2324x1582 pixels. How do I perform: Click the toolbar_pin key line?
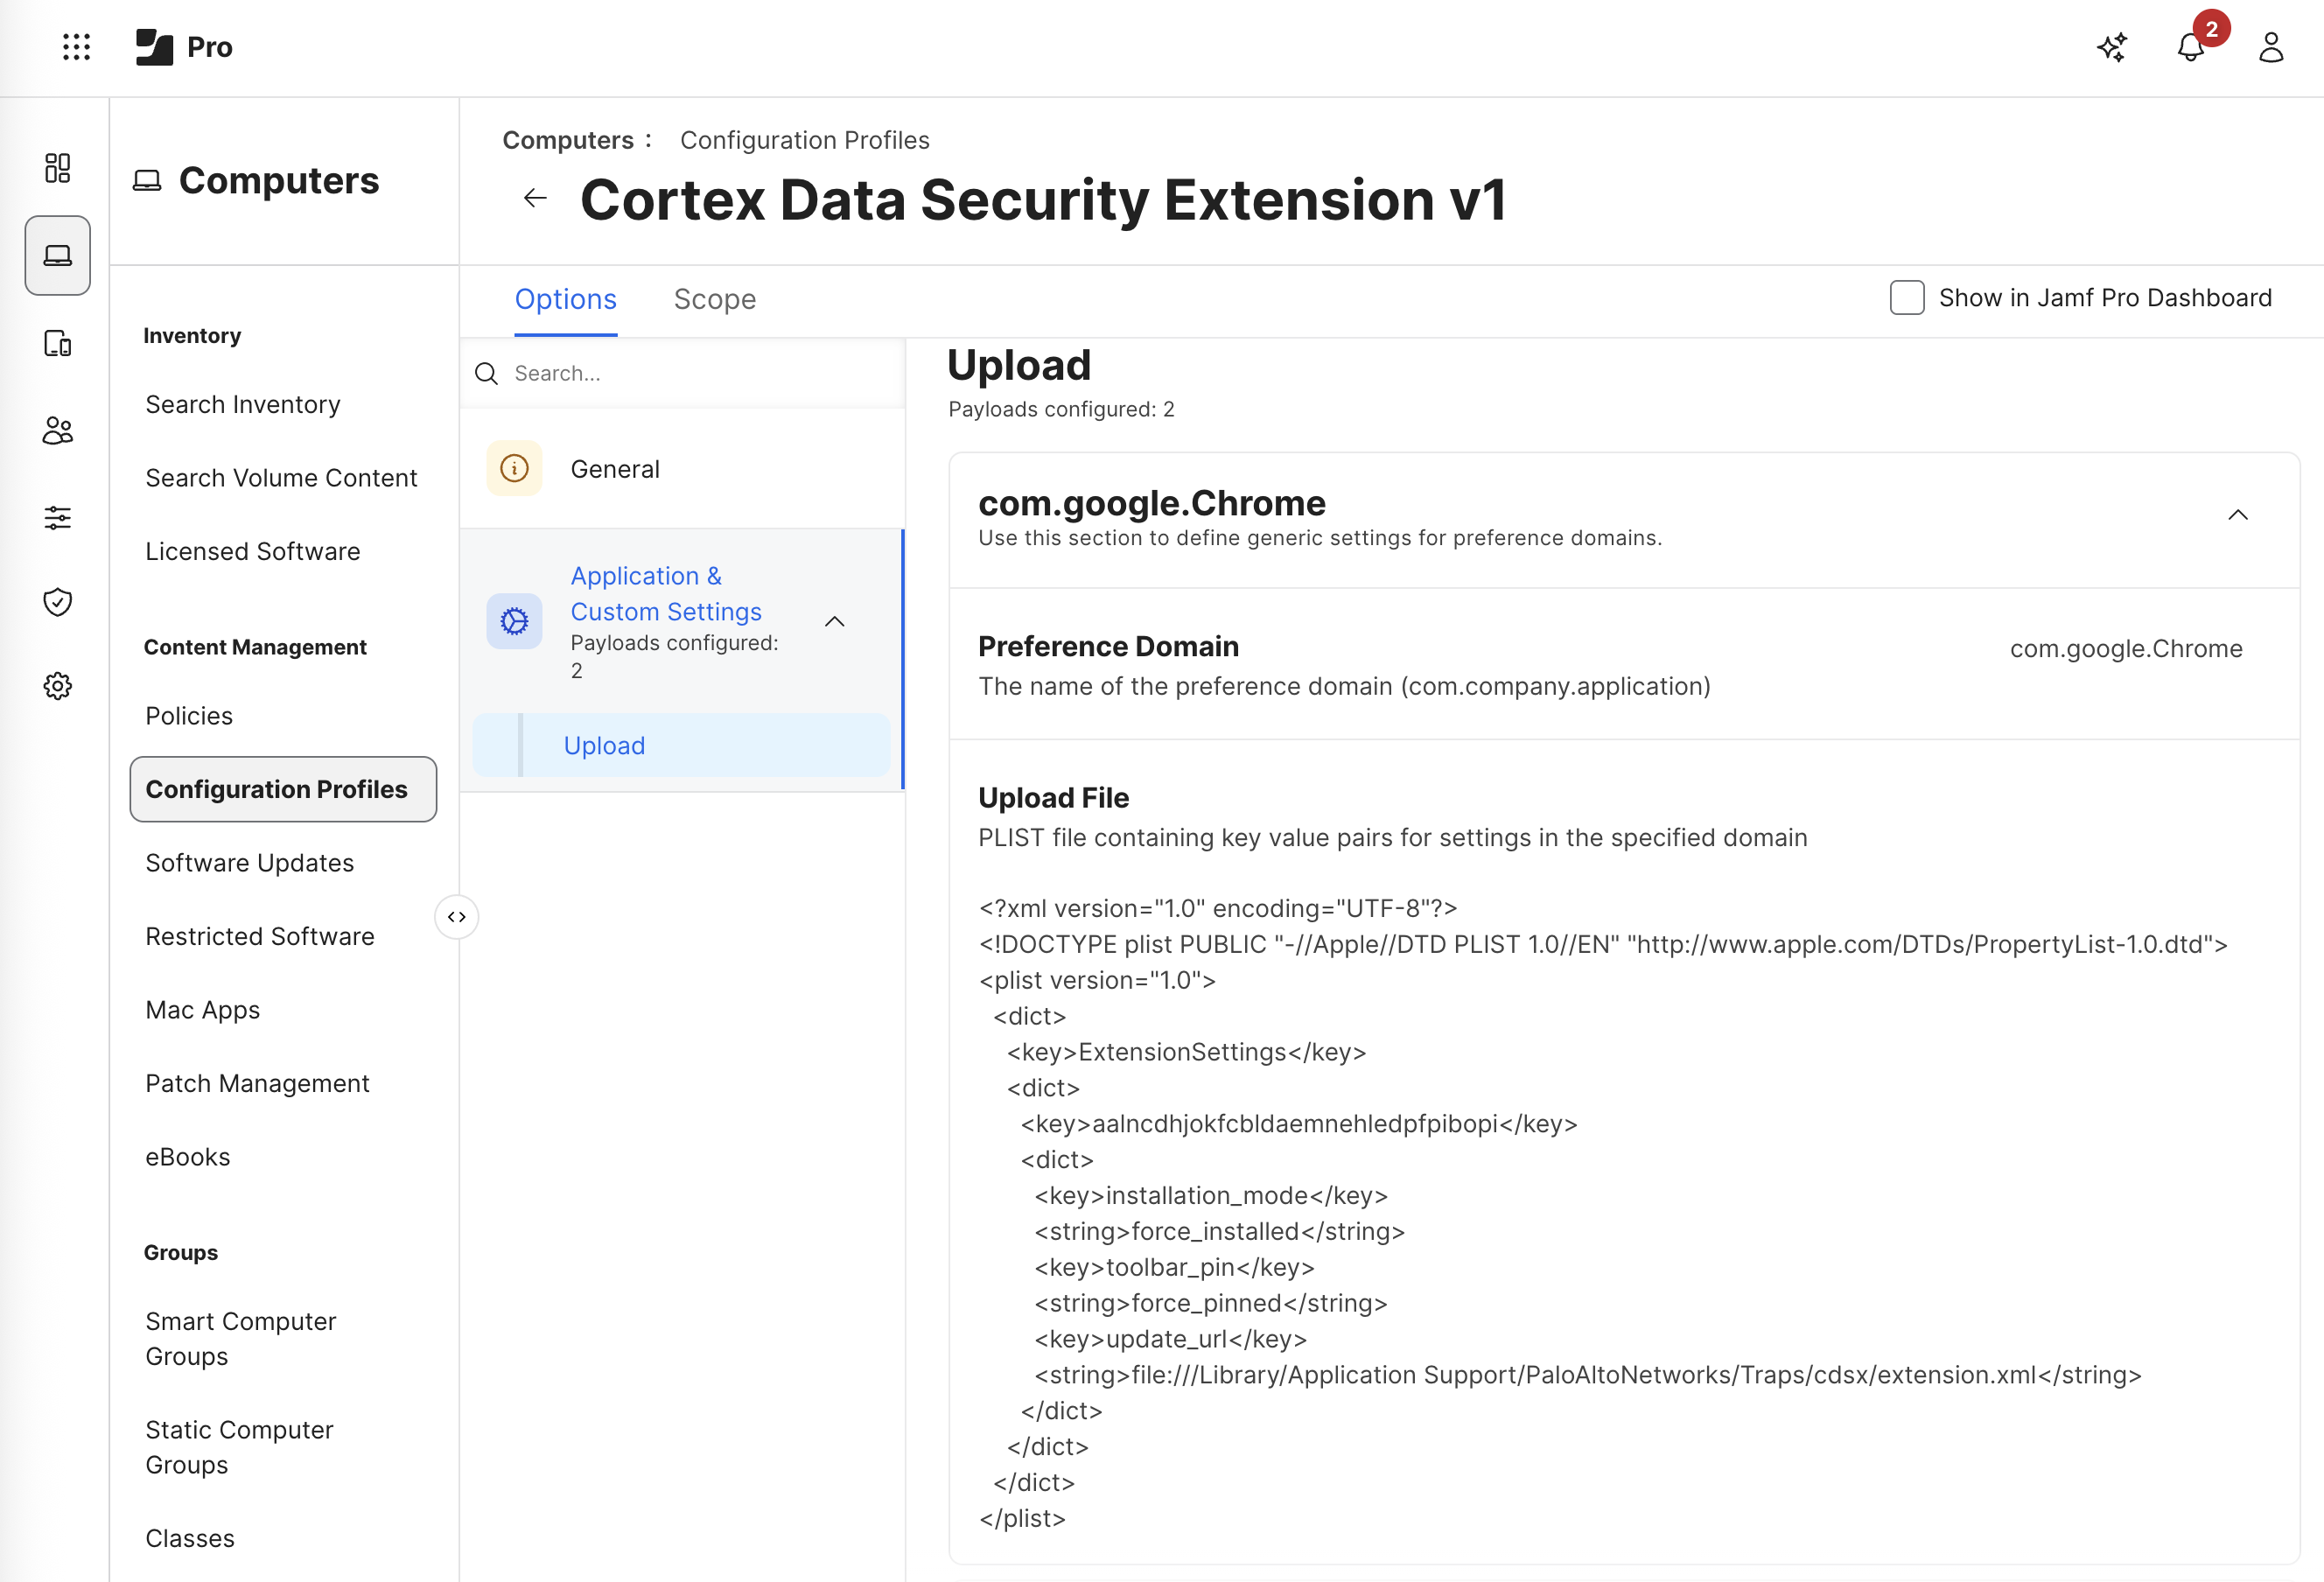click(1175, 1268)
